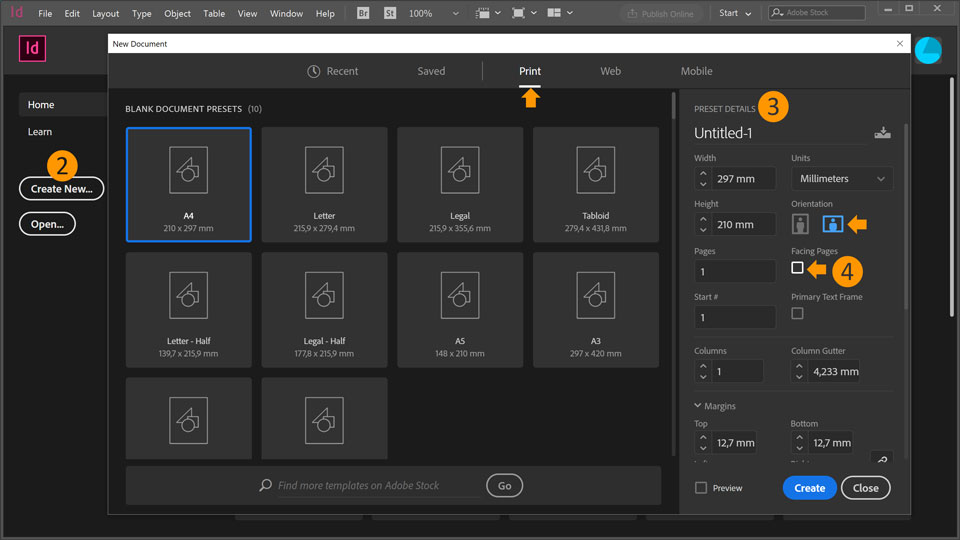
Task: Open the Object menu
Action: [178, 13]
